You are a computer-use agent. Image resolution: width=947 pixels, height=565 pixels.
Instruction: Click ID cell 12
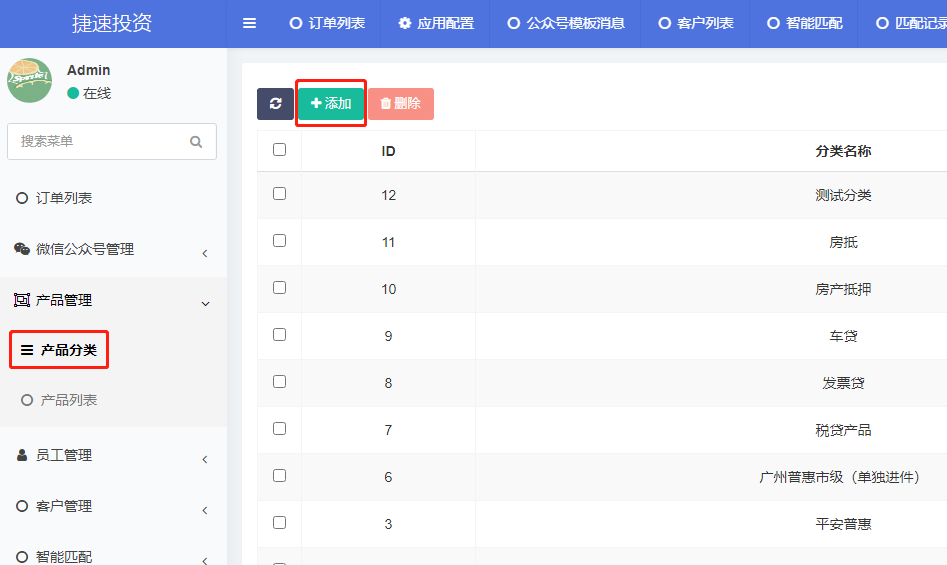(388, 195)
